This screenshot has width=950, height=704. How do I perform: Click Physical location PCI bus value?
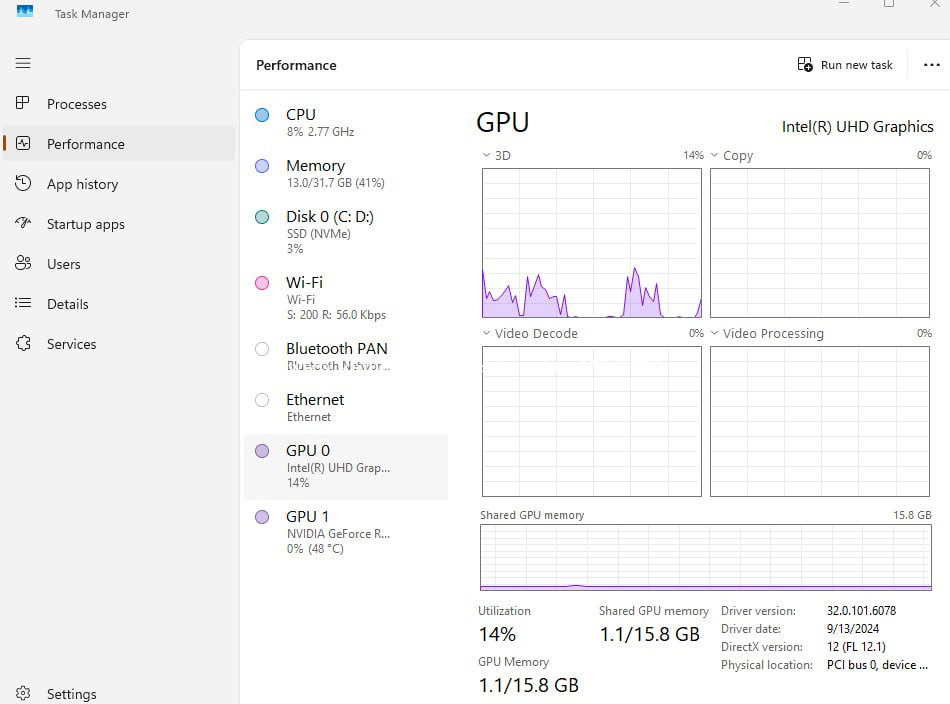[877, 665]
